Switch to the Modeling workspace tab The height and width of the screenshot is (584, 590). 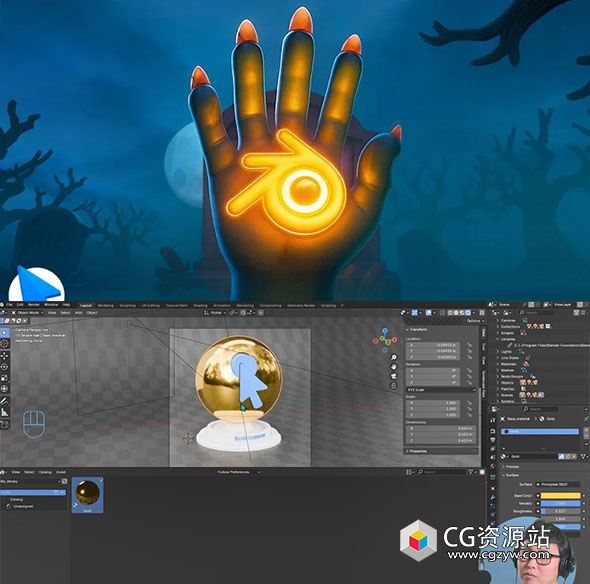[x=106, y=306]
